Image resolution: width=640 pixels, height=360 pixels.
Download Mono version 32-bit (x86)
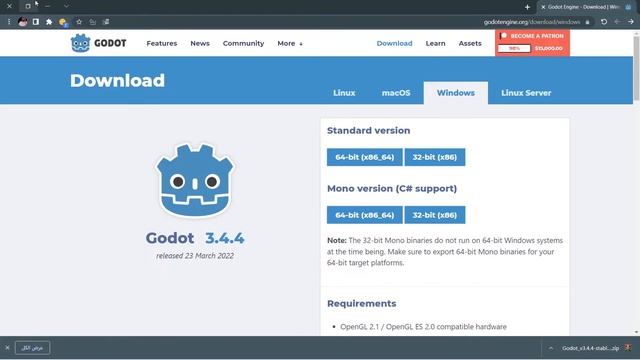click(x=435, y=215)
